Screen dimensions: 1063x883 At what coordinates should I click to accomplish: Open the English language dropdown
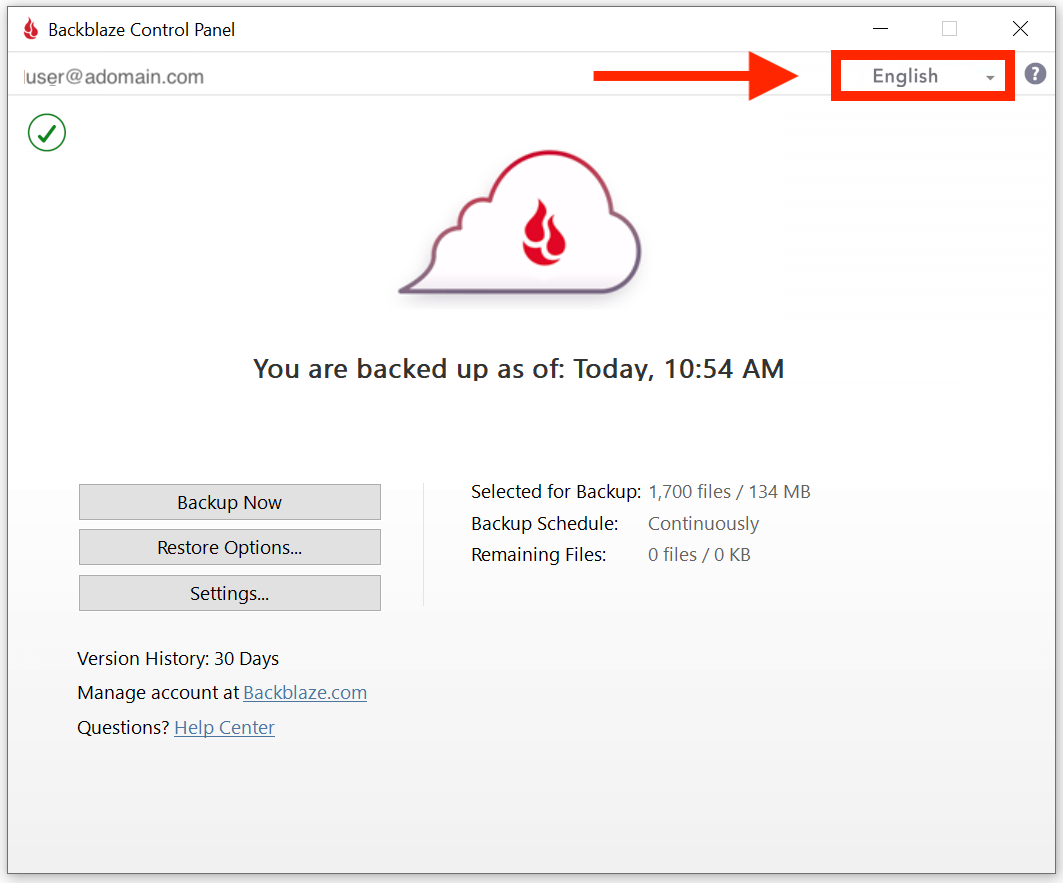click(x=923, y=76)
